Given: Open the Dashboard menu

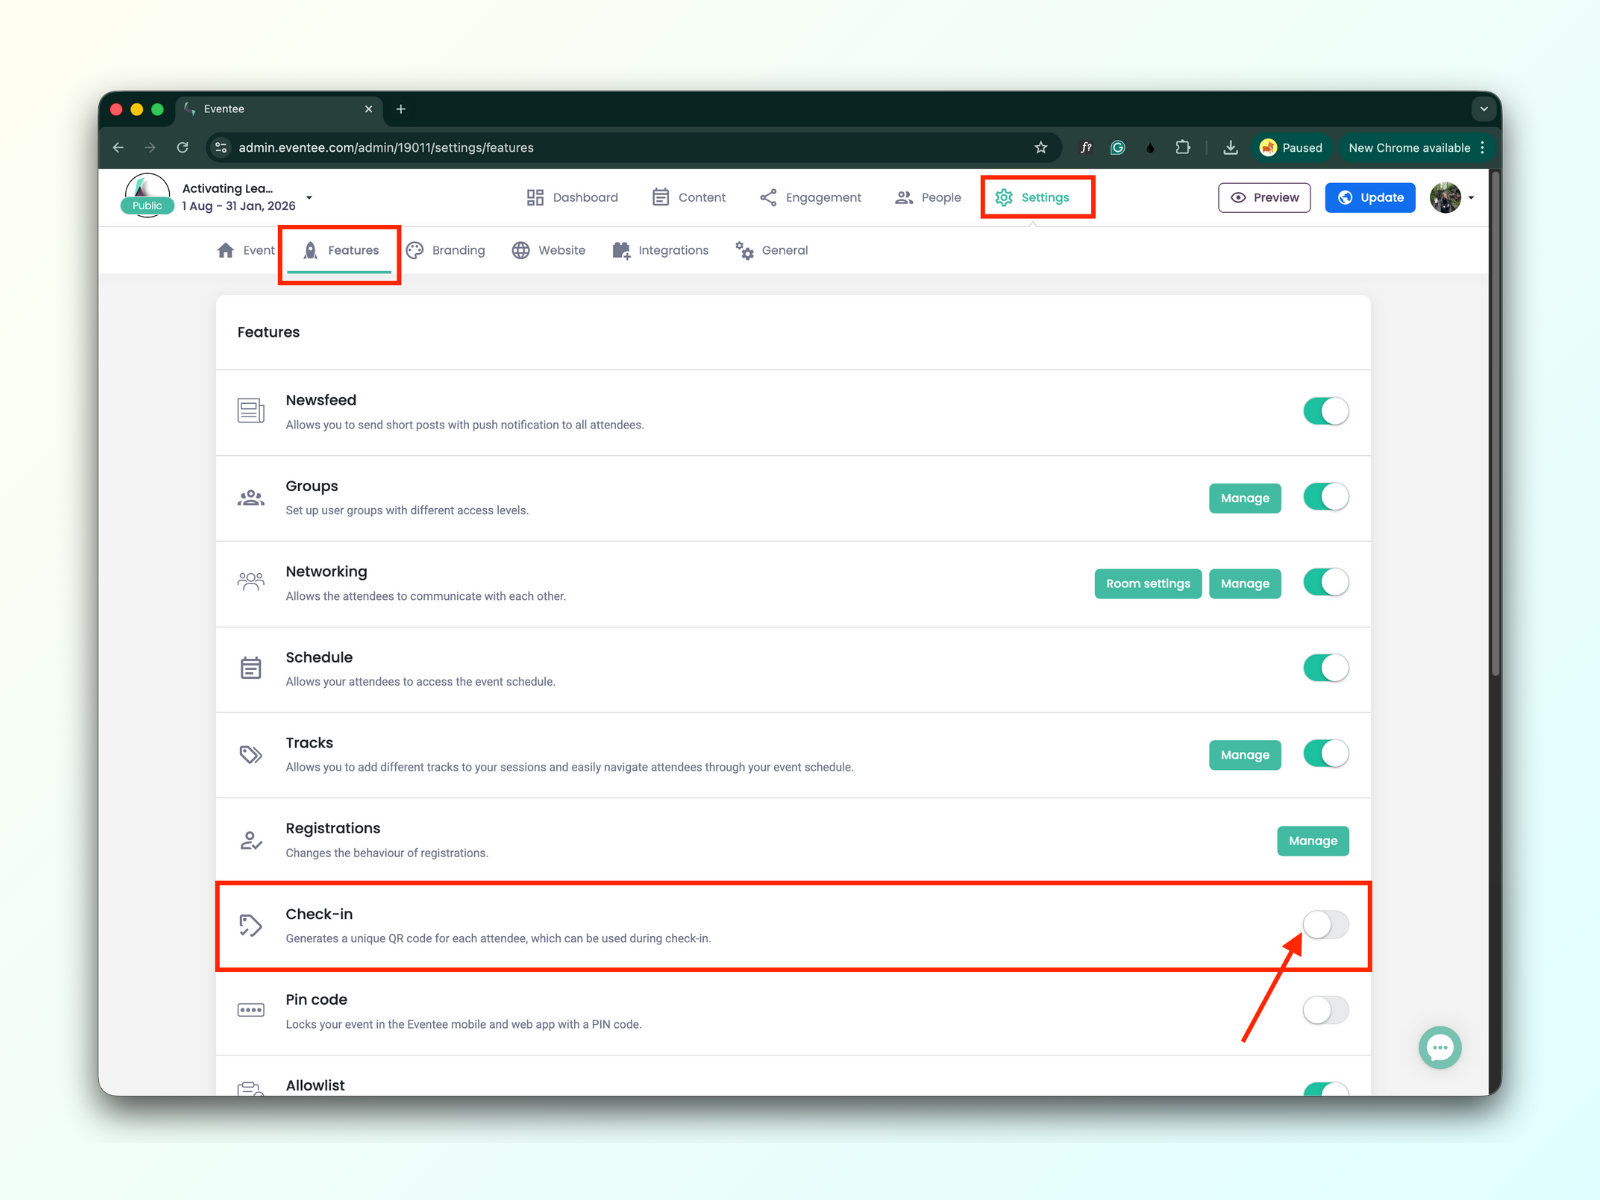Looking at the screenshot, I should [572, 198].
